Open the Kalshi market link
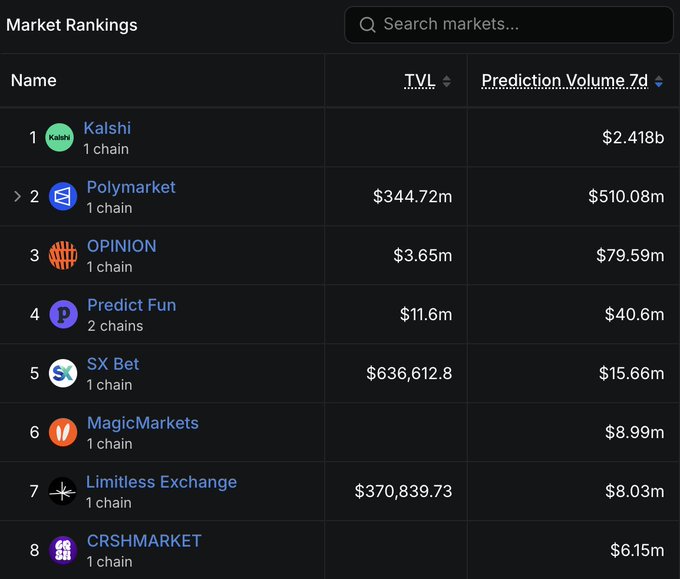Viewport: 680px width, 579px height. pyautogui.click(x=107, y=128)
